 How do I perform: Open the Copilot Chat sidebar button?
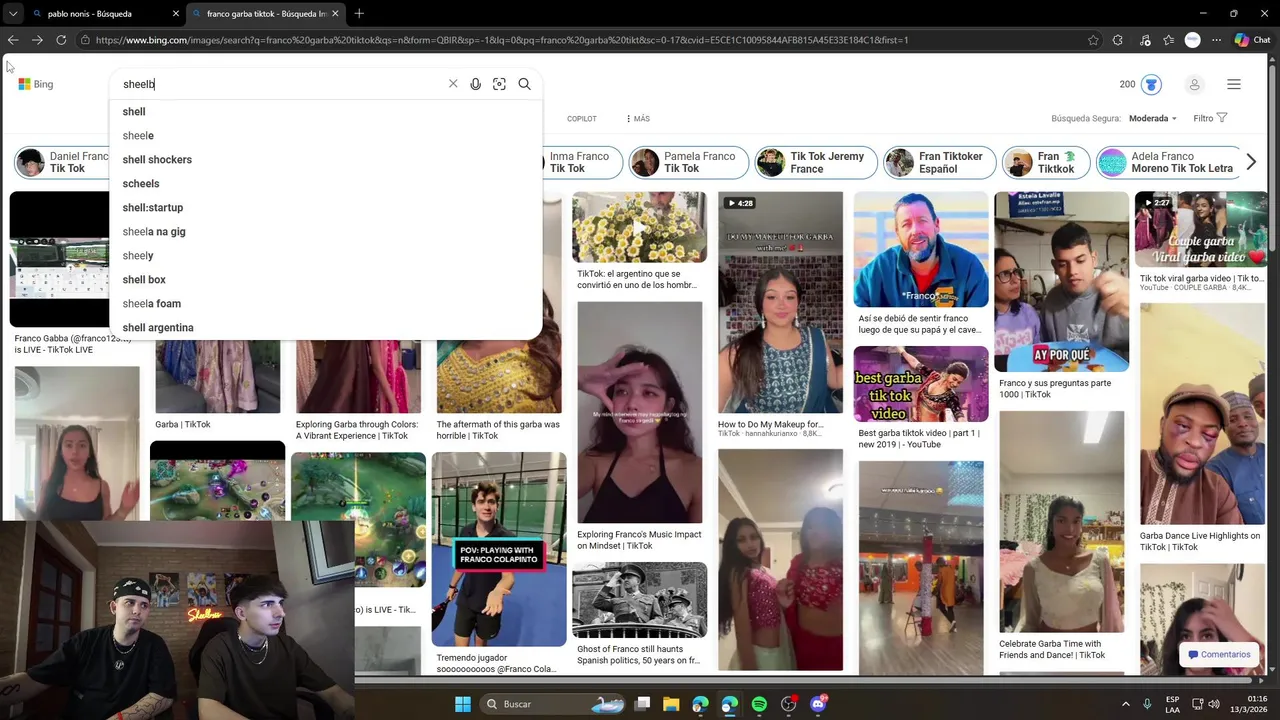[x=1252, y=40]
